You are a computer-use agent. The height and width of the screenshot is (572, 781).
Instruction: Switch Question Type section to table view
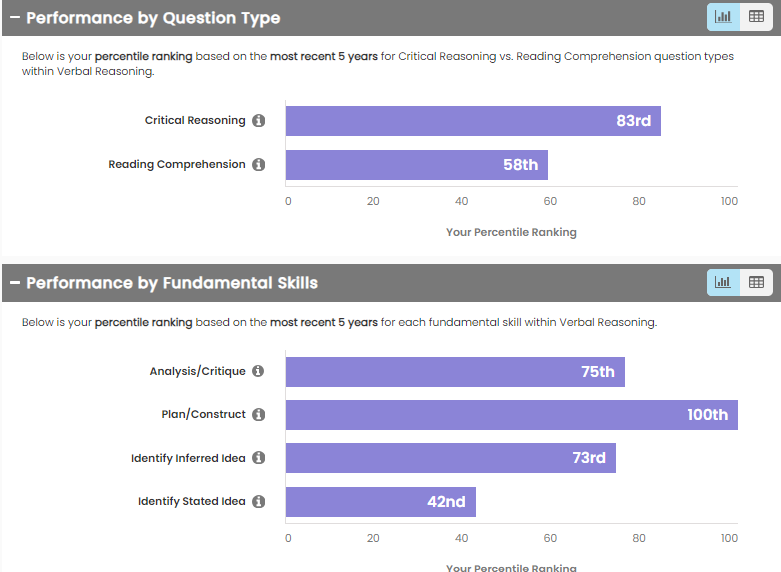756,17
